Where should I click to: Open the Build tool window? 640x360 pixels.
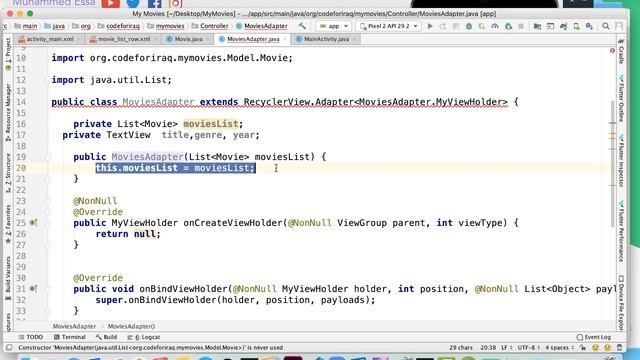tap(106, 337)
